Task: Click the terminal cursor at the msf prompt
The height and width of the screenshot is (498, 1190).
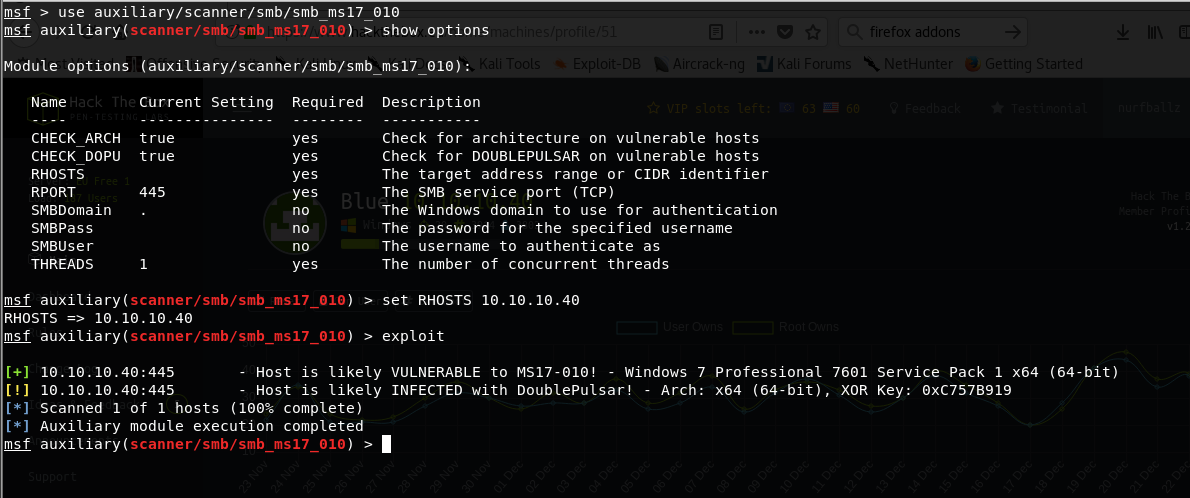Action: [x=386, y=444]
